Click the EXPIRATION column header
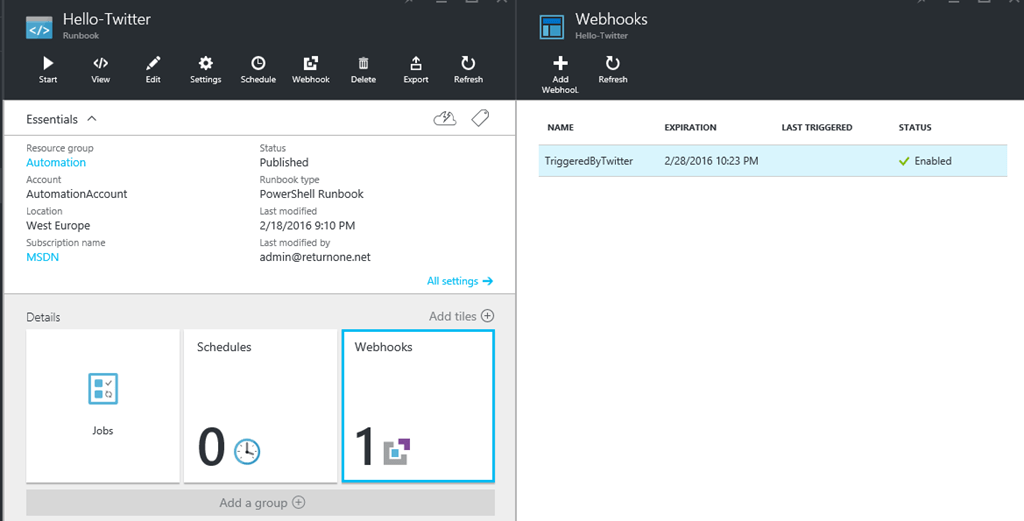 pyautogui.click(x=690, y=127)
